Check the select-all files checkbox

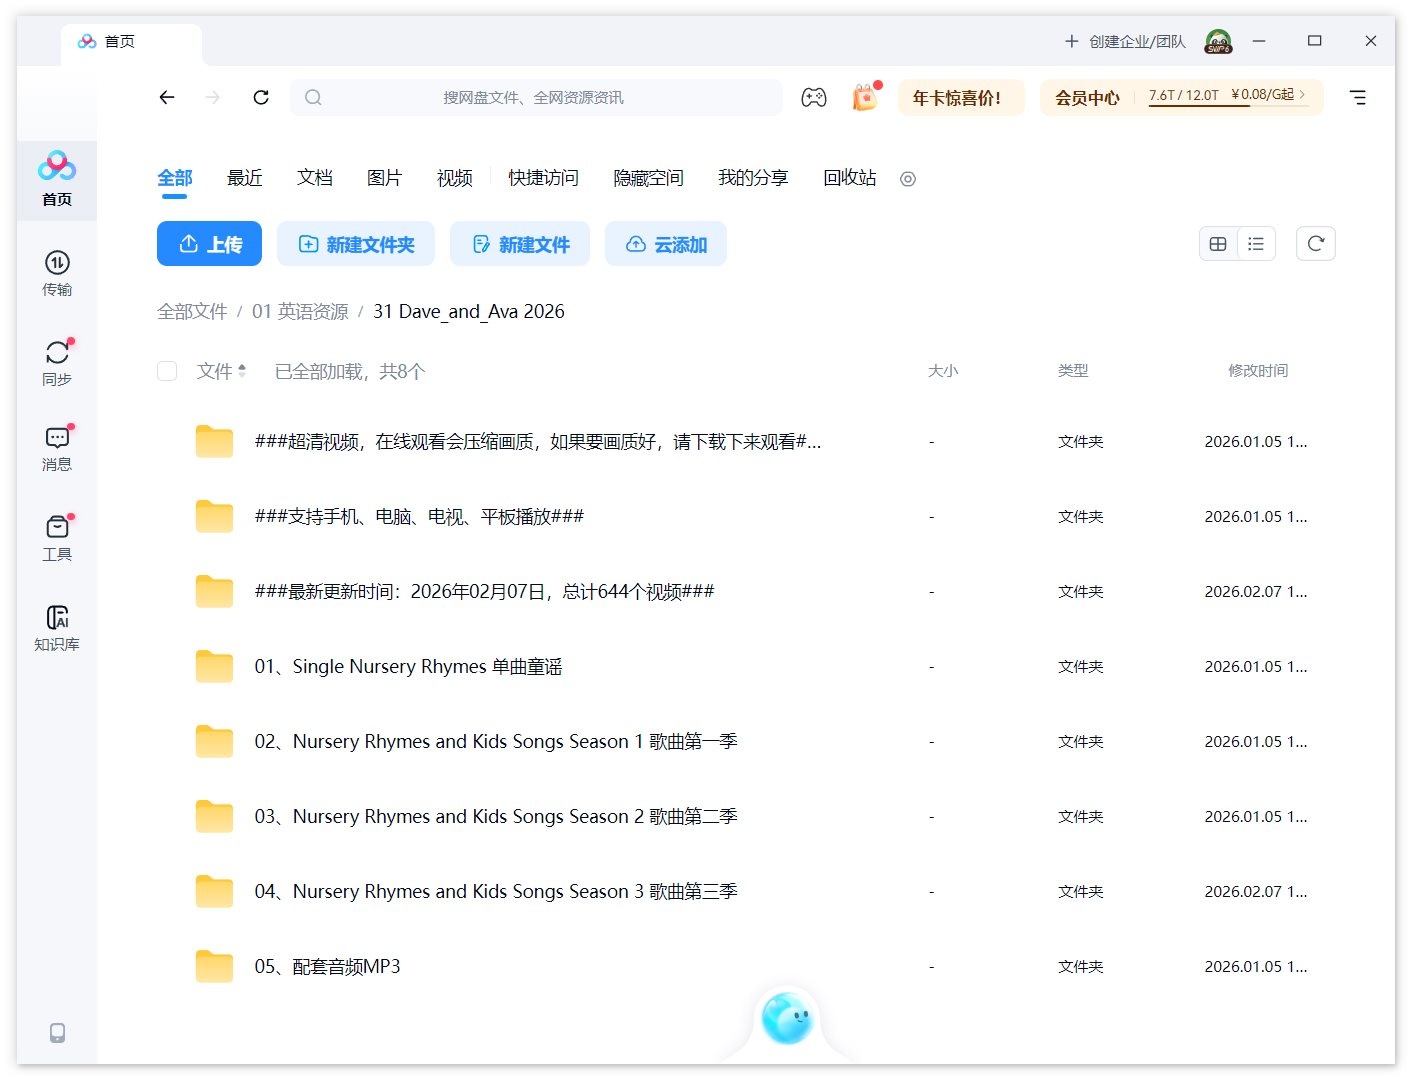[167, 370]
